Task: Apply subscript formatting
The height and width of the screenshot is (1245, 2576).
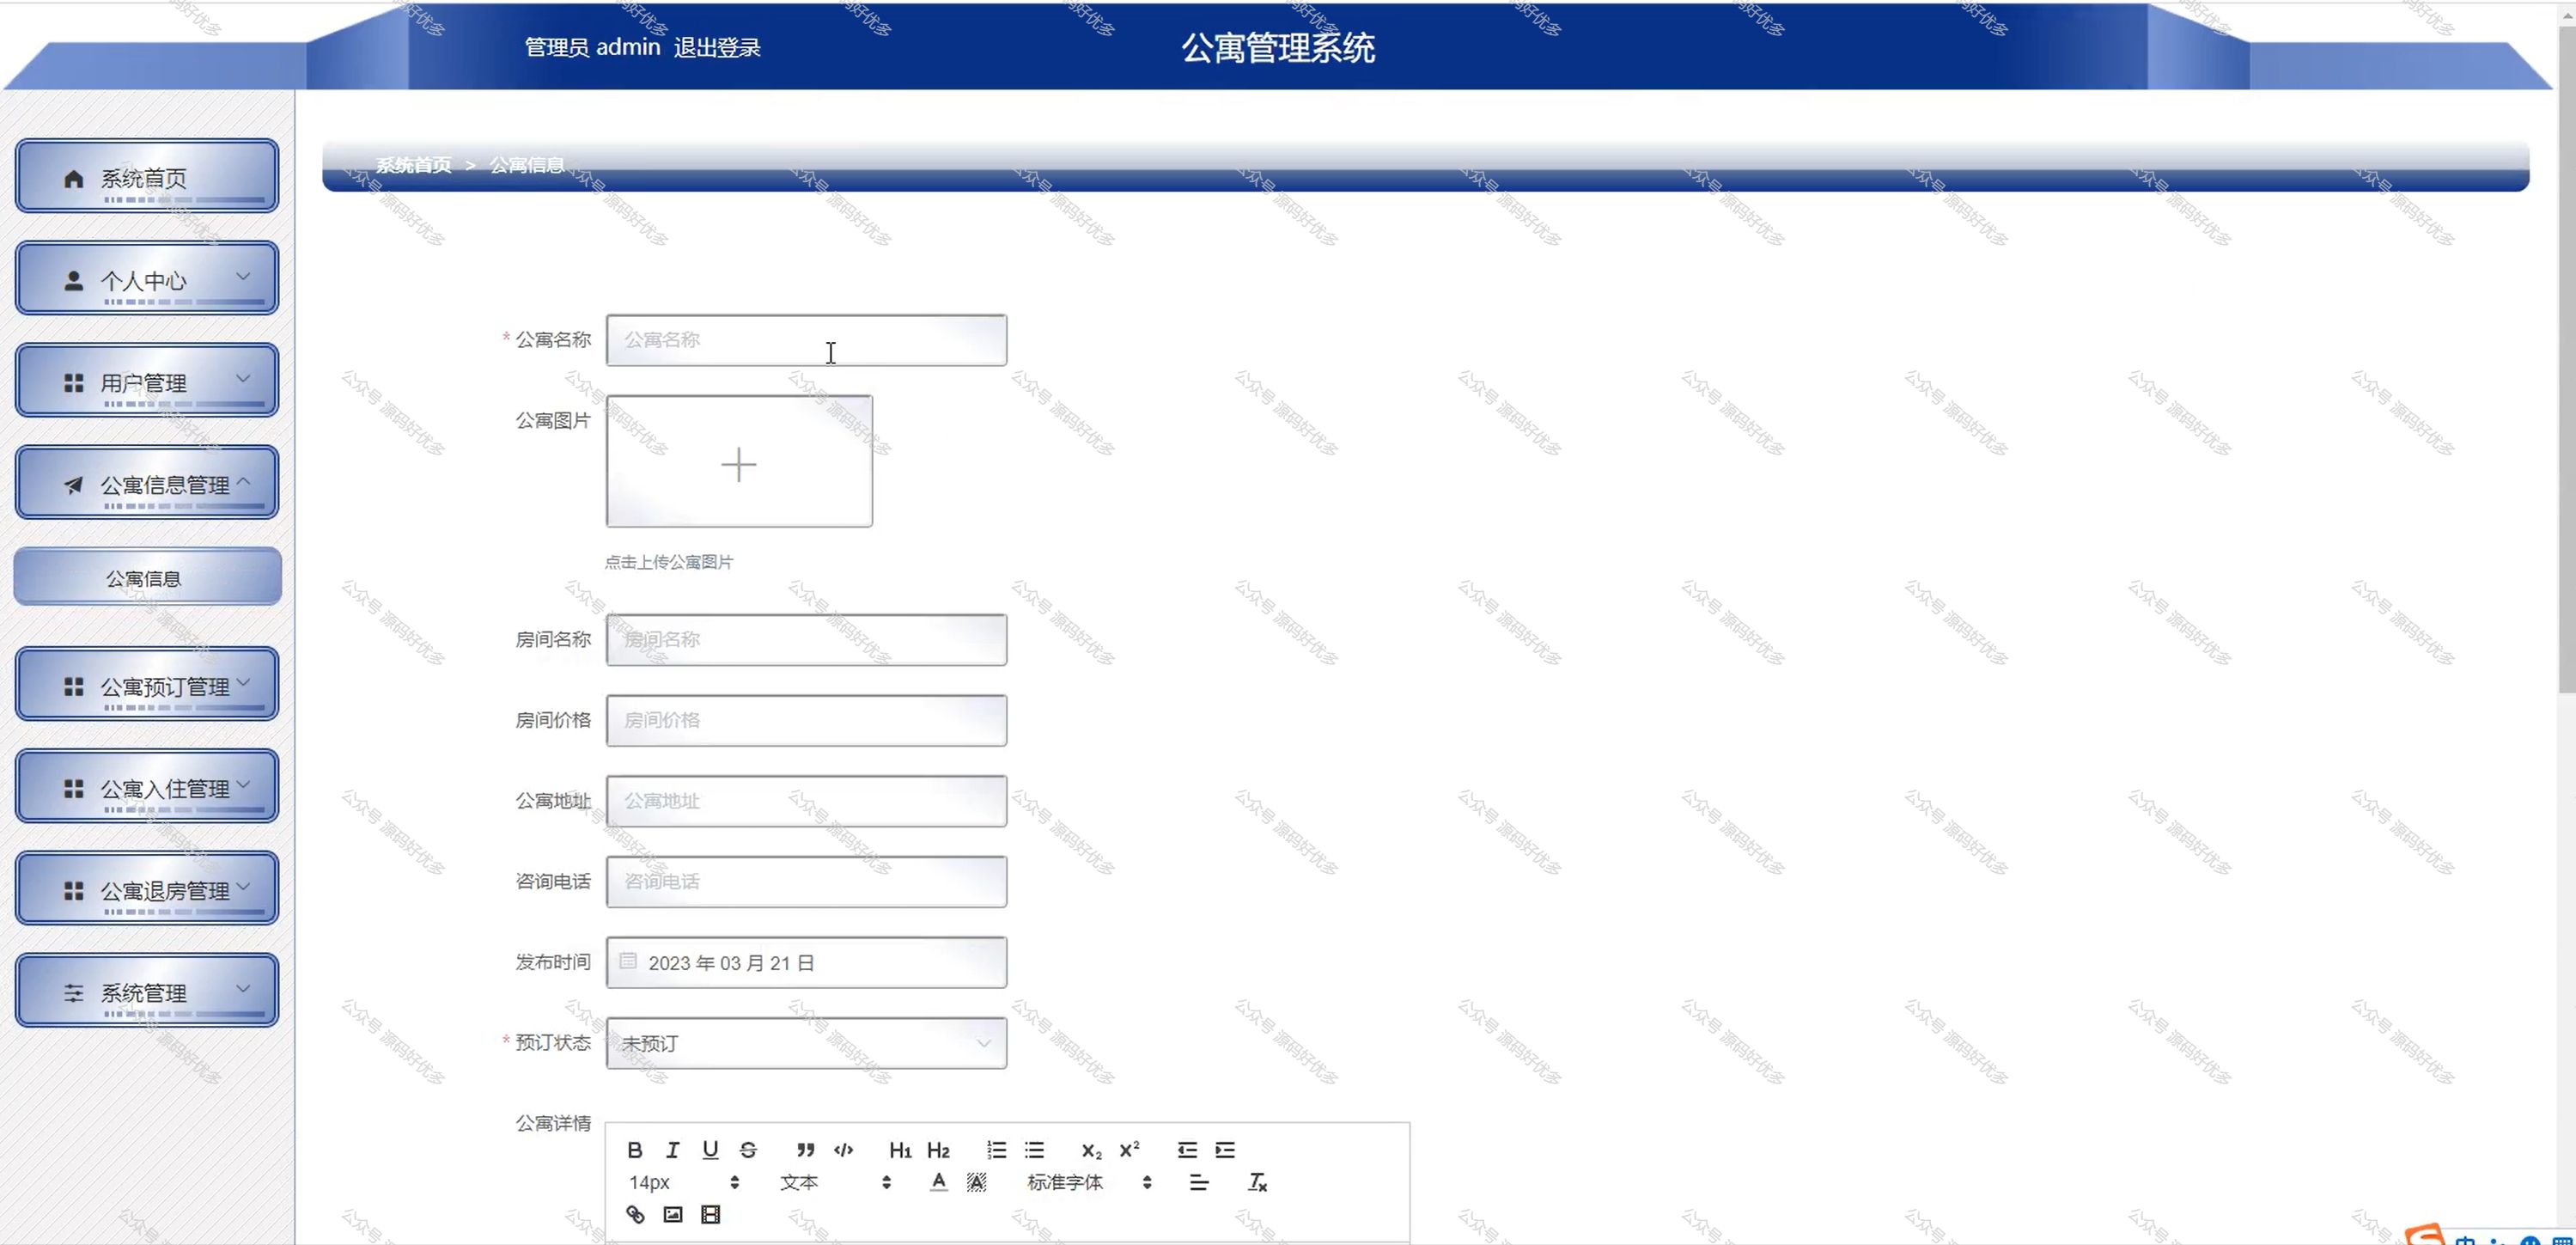Action: click(1091, 1150)
